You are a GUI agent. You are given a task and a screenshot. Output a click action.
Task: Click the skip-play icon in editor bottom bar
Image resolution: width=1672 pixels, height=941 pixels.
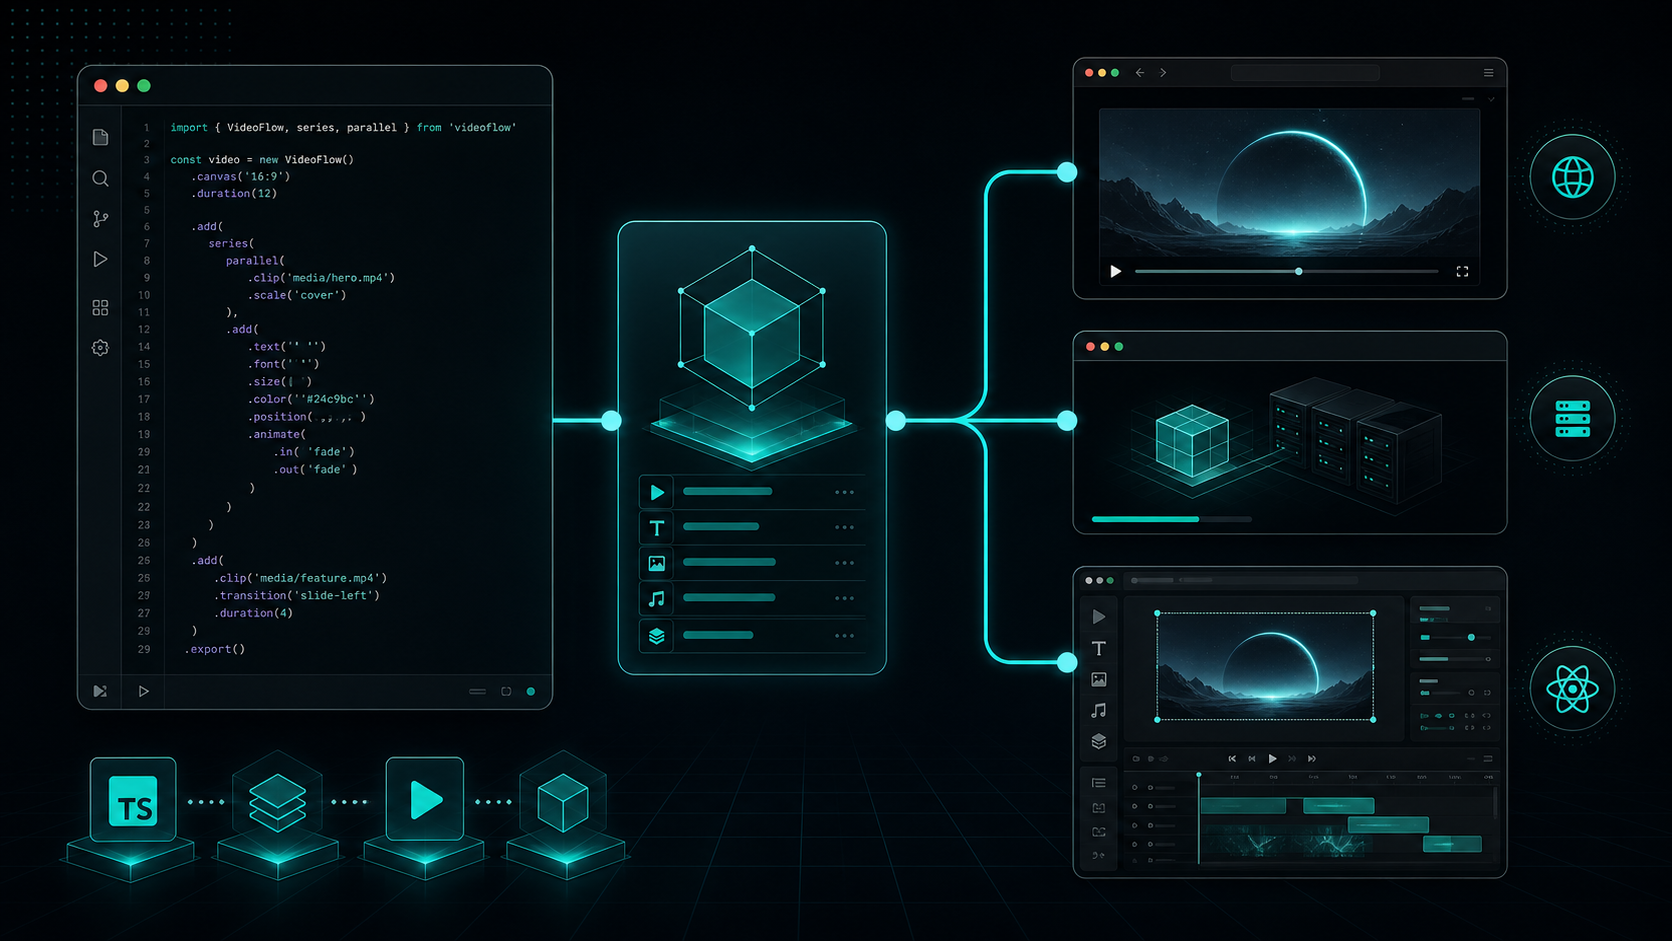tap(100, 691)
